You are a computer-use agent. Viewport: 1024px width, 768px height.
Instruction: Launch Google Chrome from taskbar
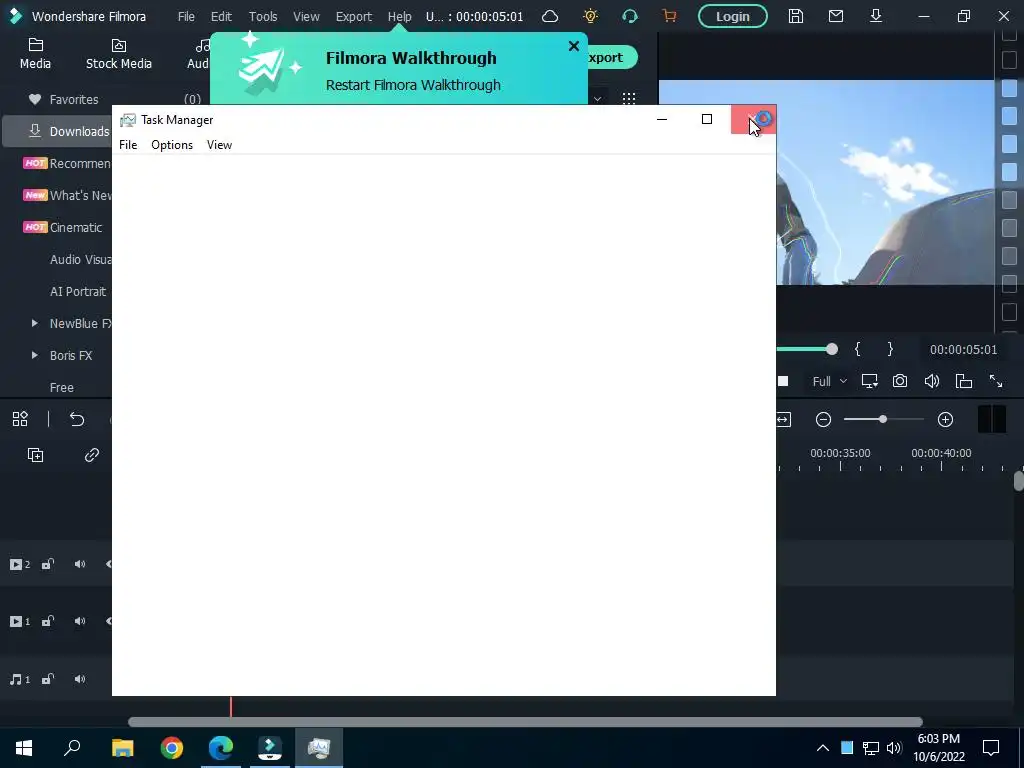click(x=172, y=748)
